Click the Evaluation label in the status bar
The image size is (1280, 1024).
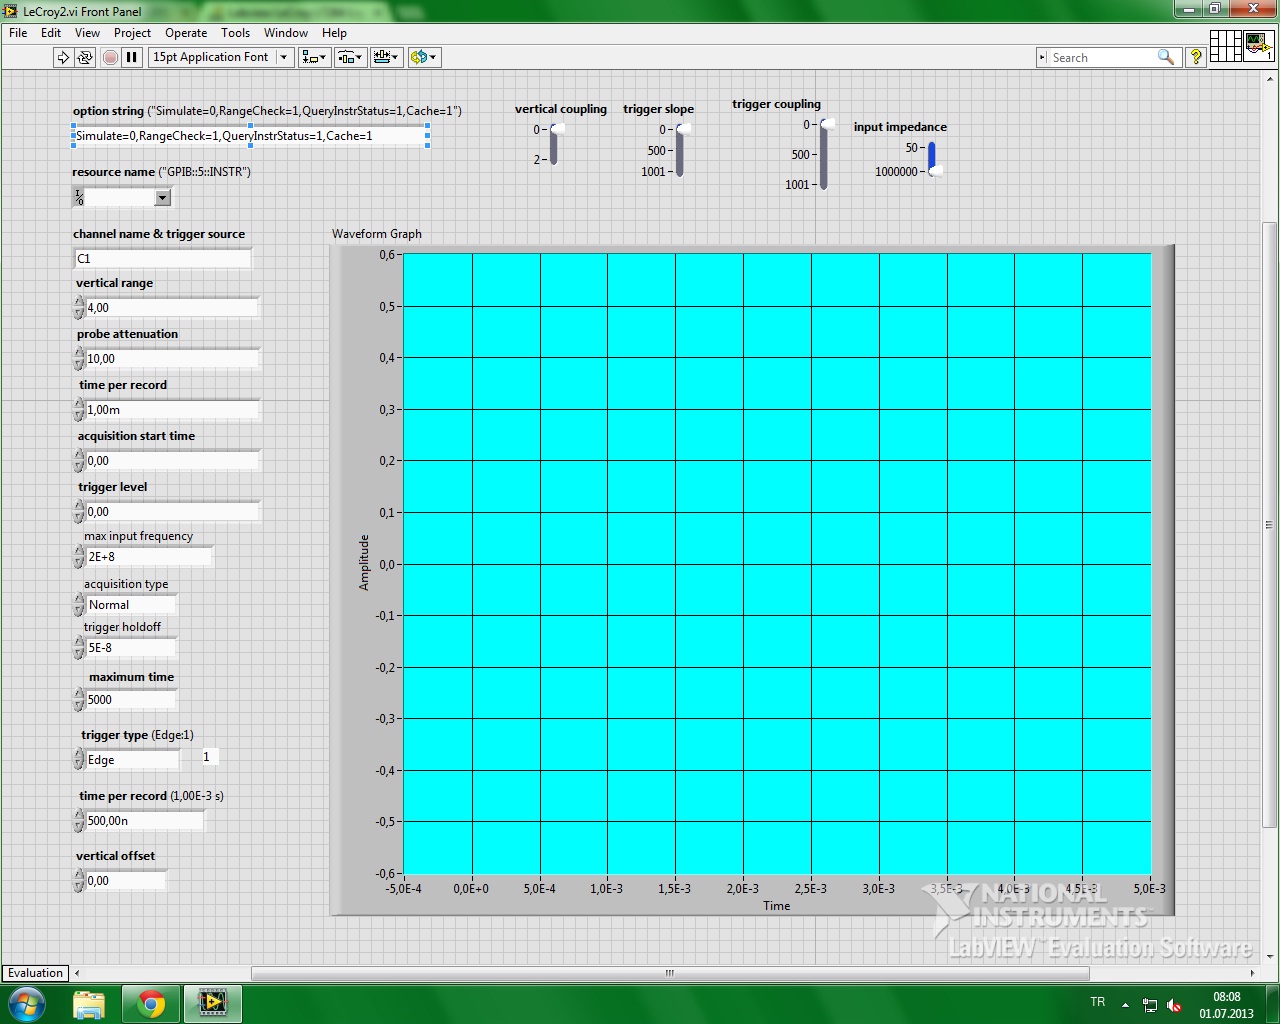[x=35, y=973]
